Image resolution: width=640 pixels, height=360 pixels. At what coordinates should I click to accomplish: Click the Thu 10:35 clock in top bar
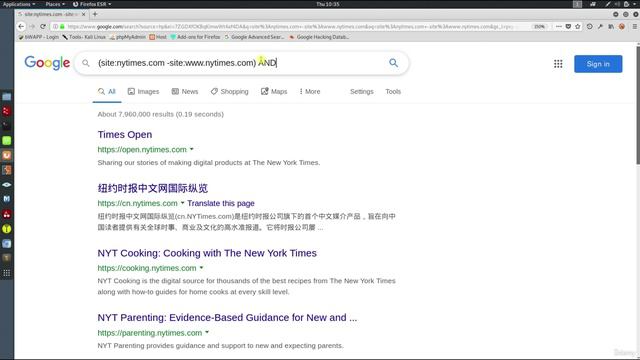tap(328, 4)
